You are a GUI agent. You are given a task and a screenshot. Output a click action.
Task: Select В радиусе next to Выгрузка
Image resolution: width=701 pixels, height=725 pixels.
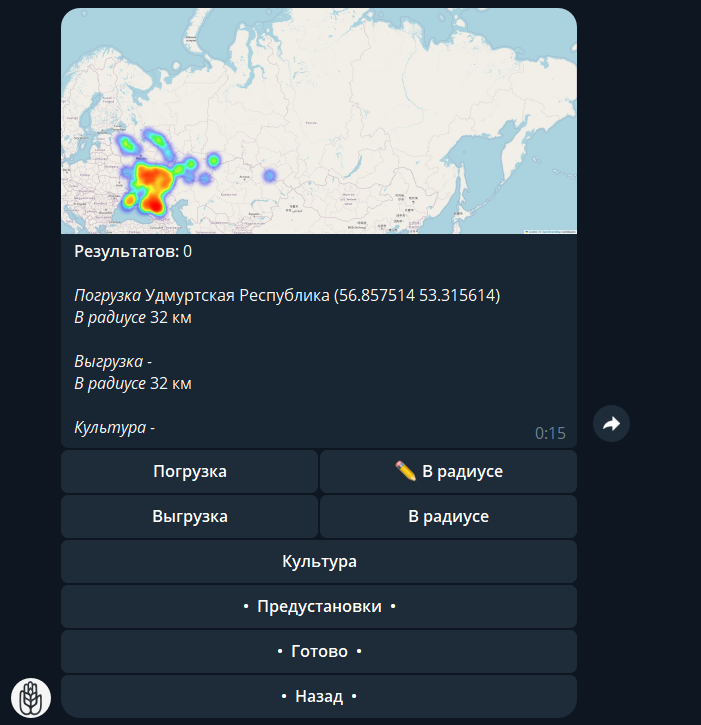(x=449, y=516)
